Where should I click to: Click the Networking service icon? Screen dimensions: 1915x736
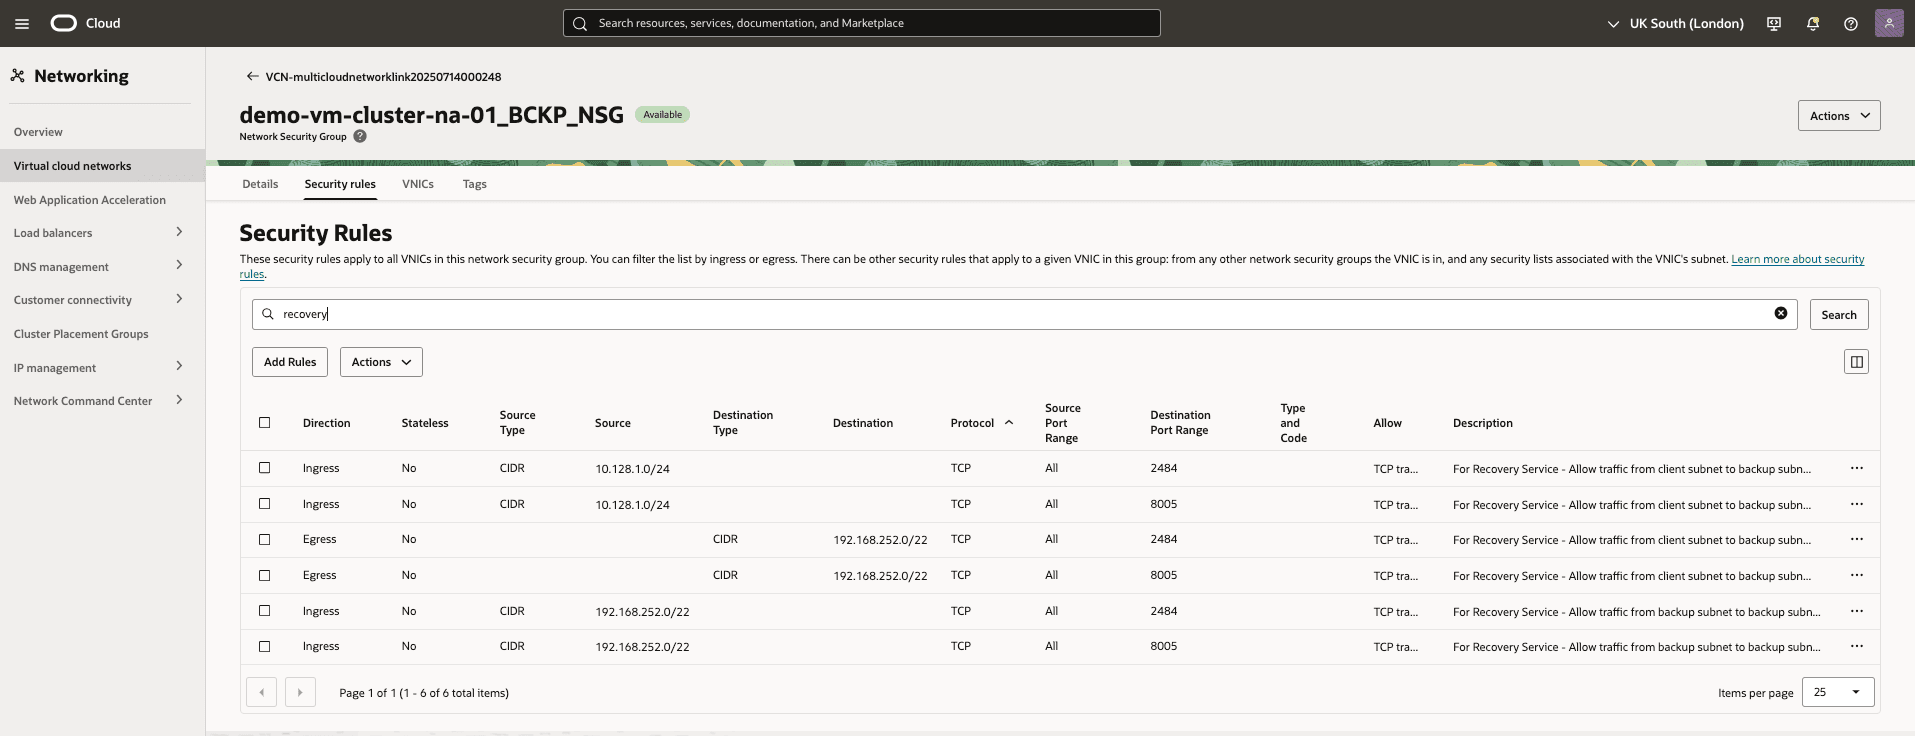tap(18, 76)
